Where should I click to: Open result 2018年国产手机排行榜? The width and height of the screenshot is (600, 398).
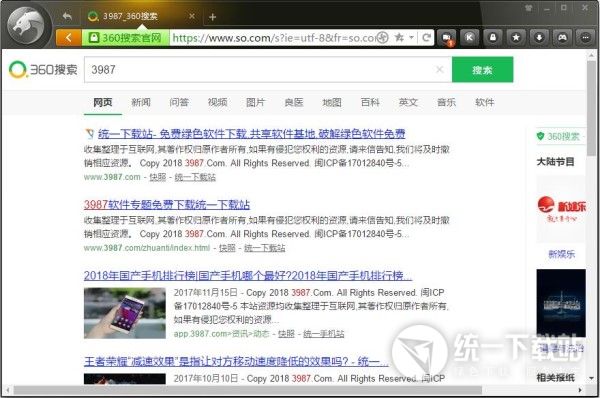pos(248,275)
